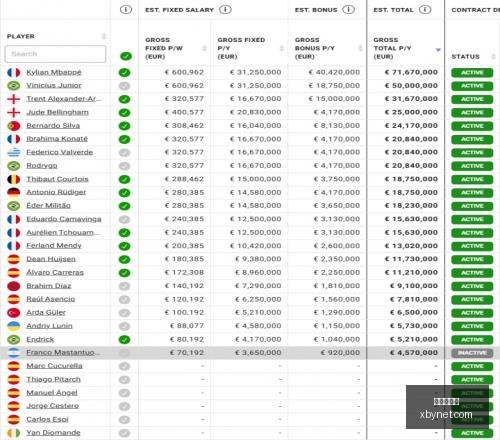
Task: Click ACTIVE status badge for Marc Cucurella
Action: pos(472,366)
